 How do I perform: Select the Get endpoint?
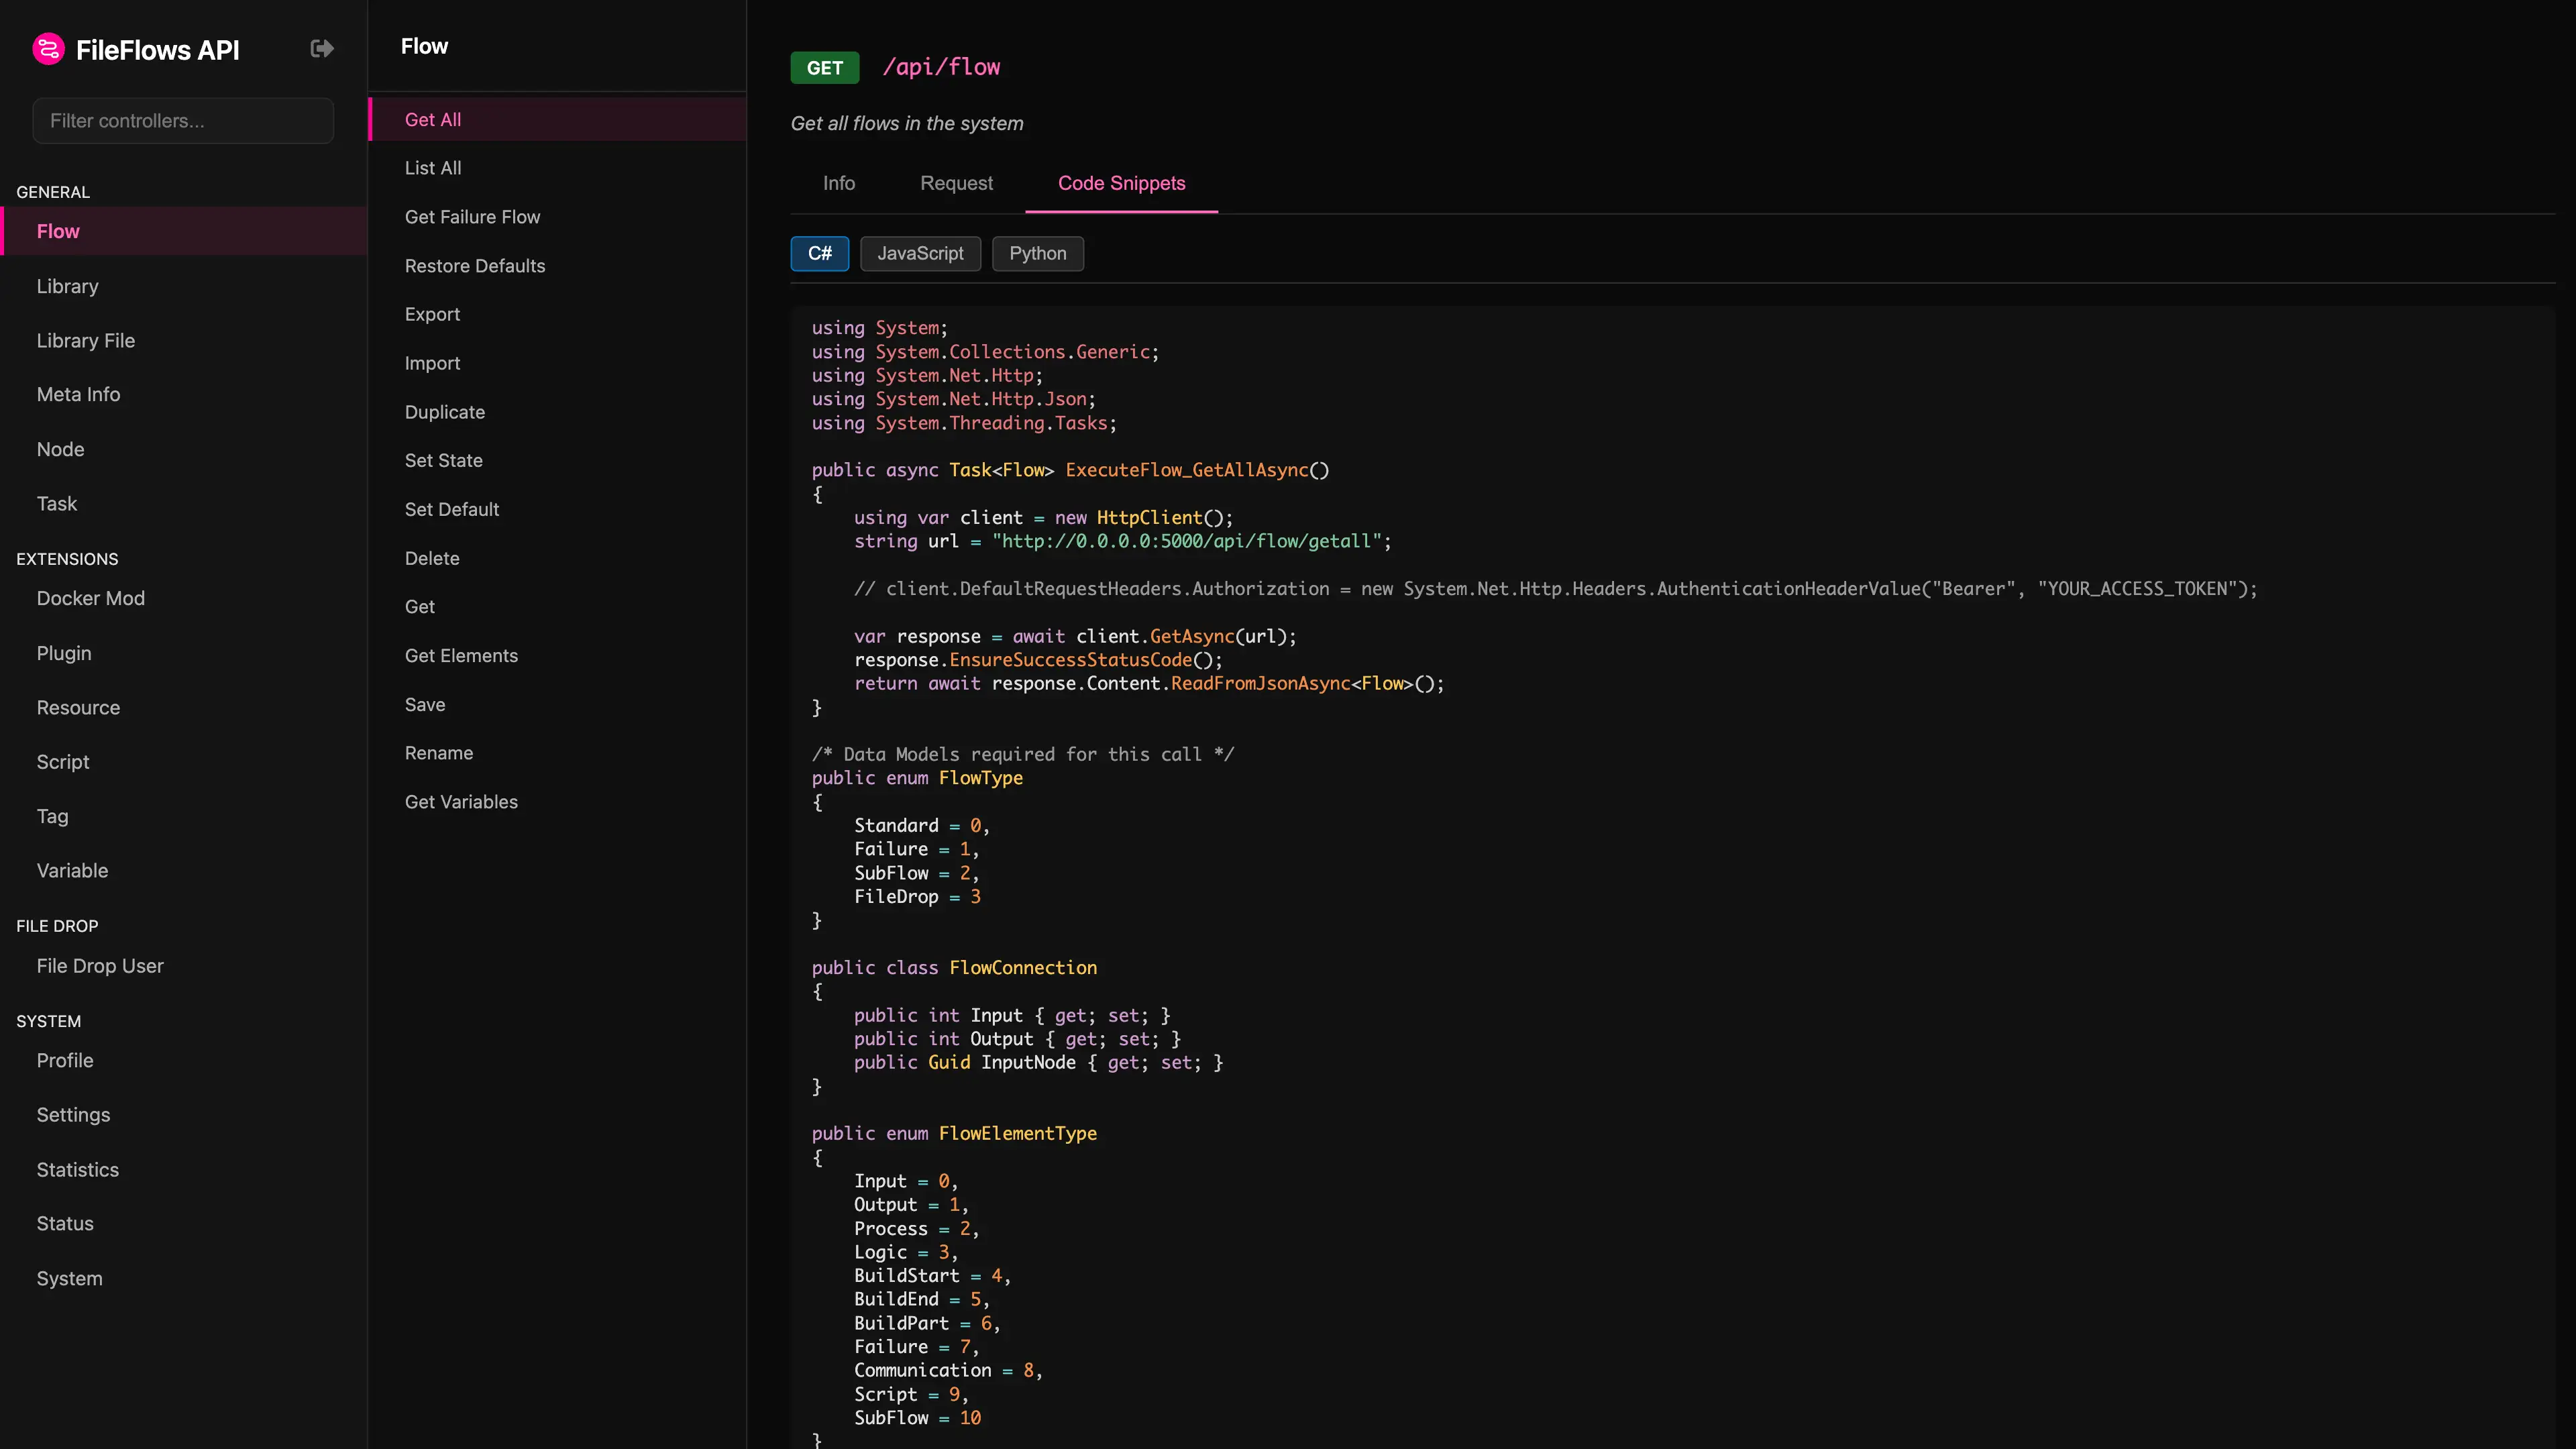(557, 606)
